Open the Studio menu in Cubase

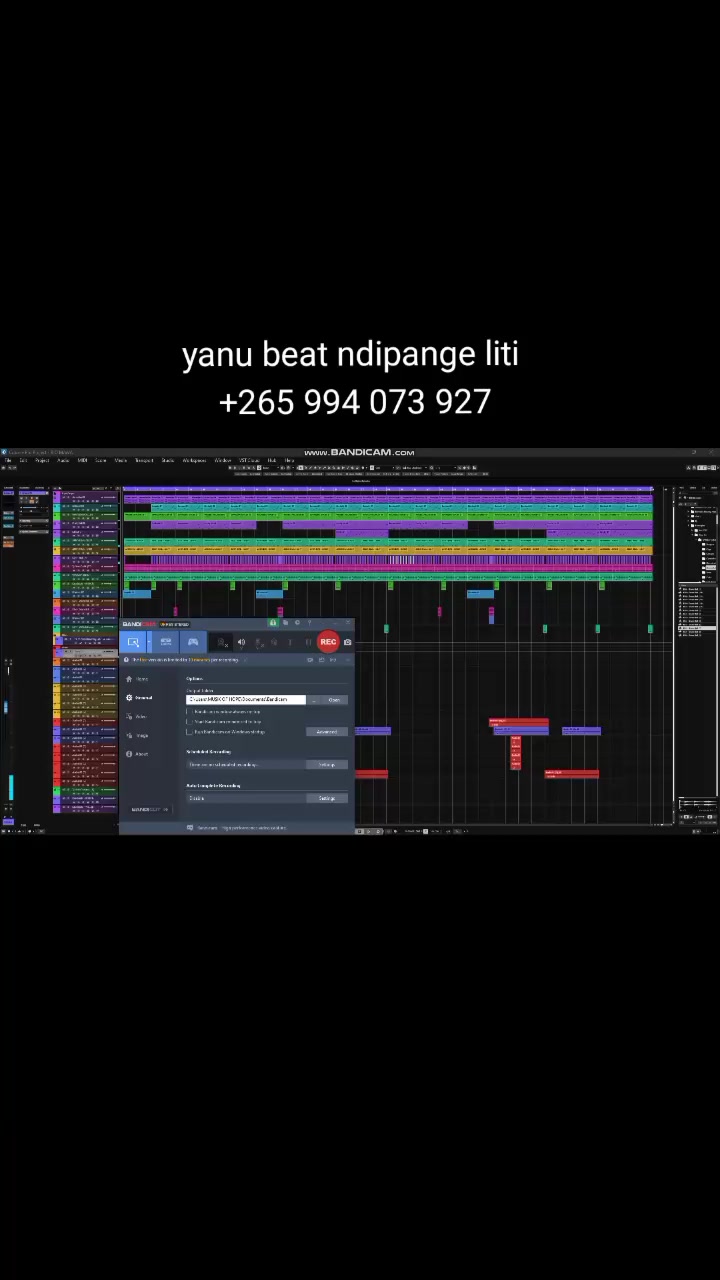[x=168, y=460]
